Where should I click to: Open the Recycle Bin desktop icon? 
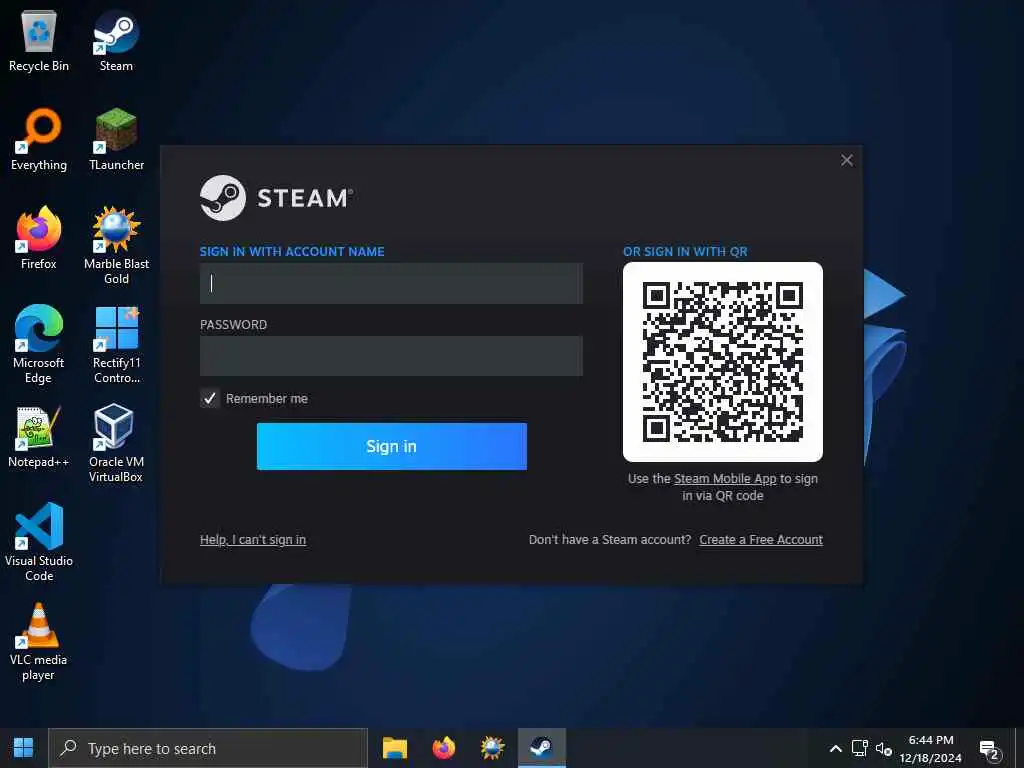point(39,41)
